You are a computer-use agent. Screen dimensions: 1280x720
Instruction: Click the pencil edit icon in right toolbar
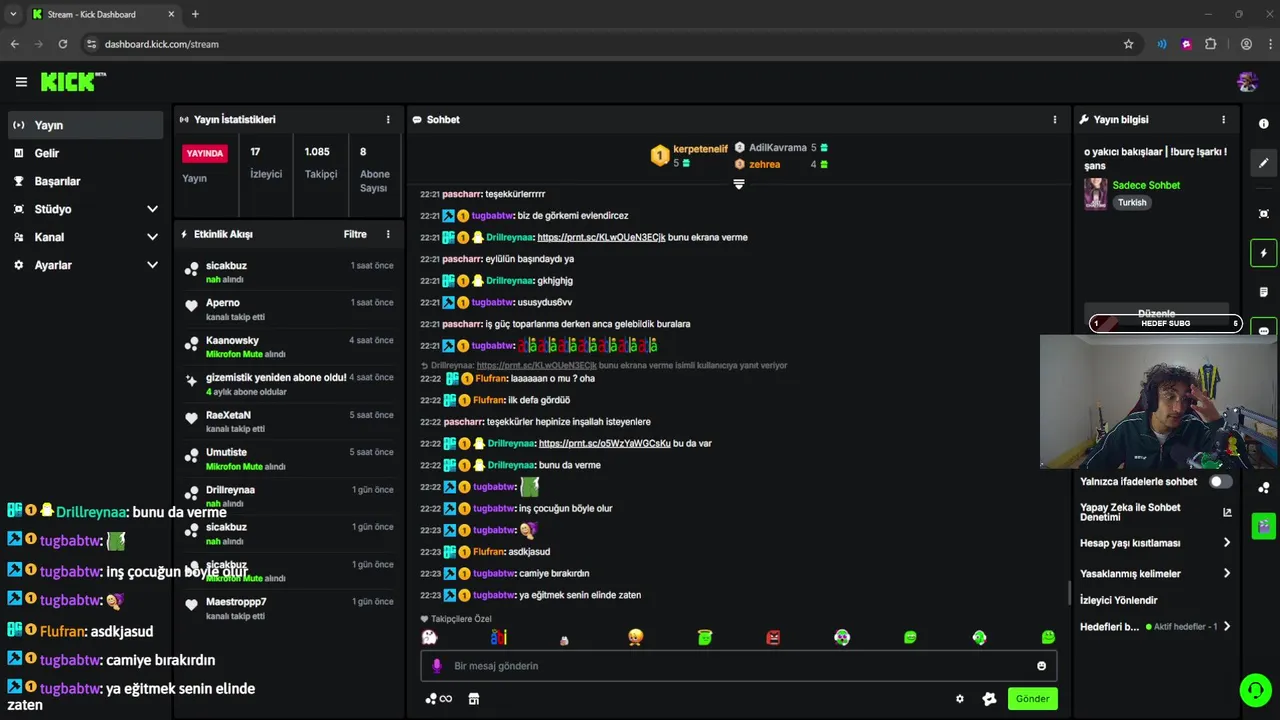[x=1264, y=163]
